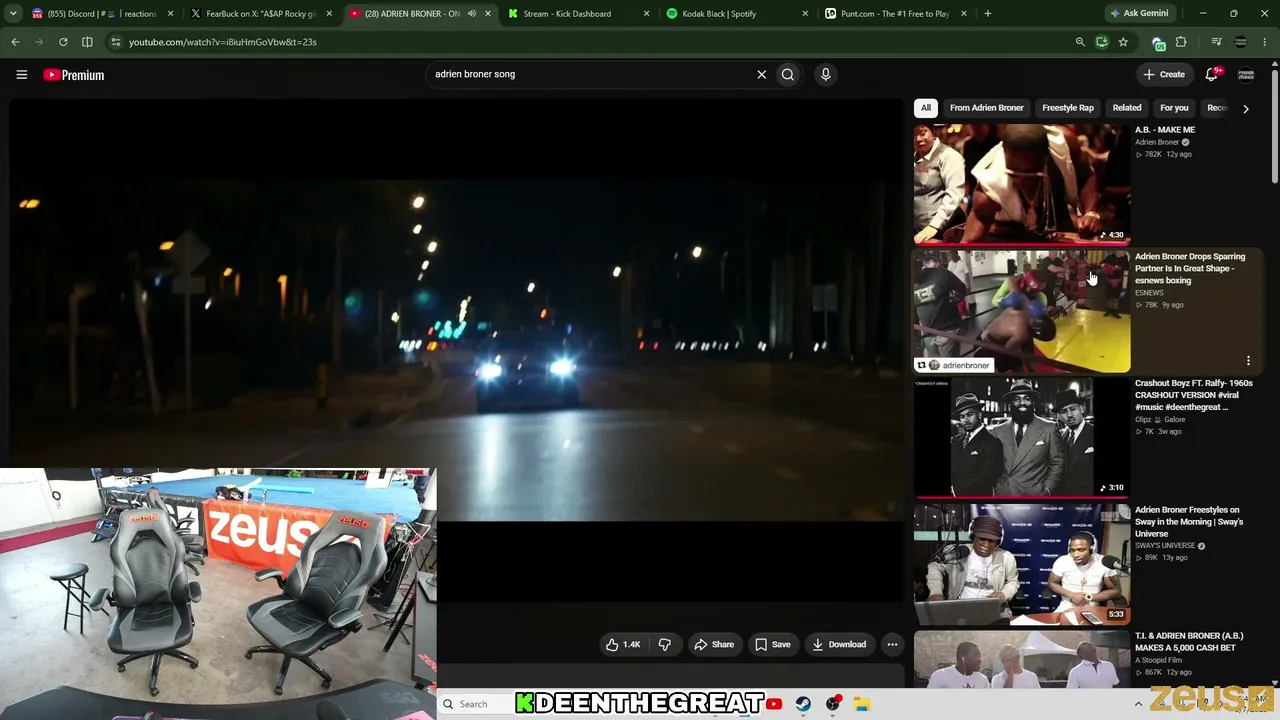Click the browser address bar URL
This screenshot has height=720, width=1280.
tap(222, 42)
